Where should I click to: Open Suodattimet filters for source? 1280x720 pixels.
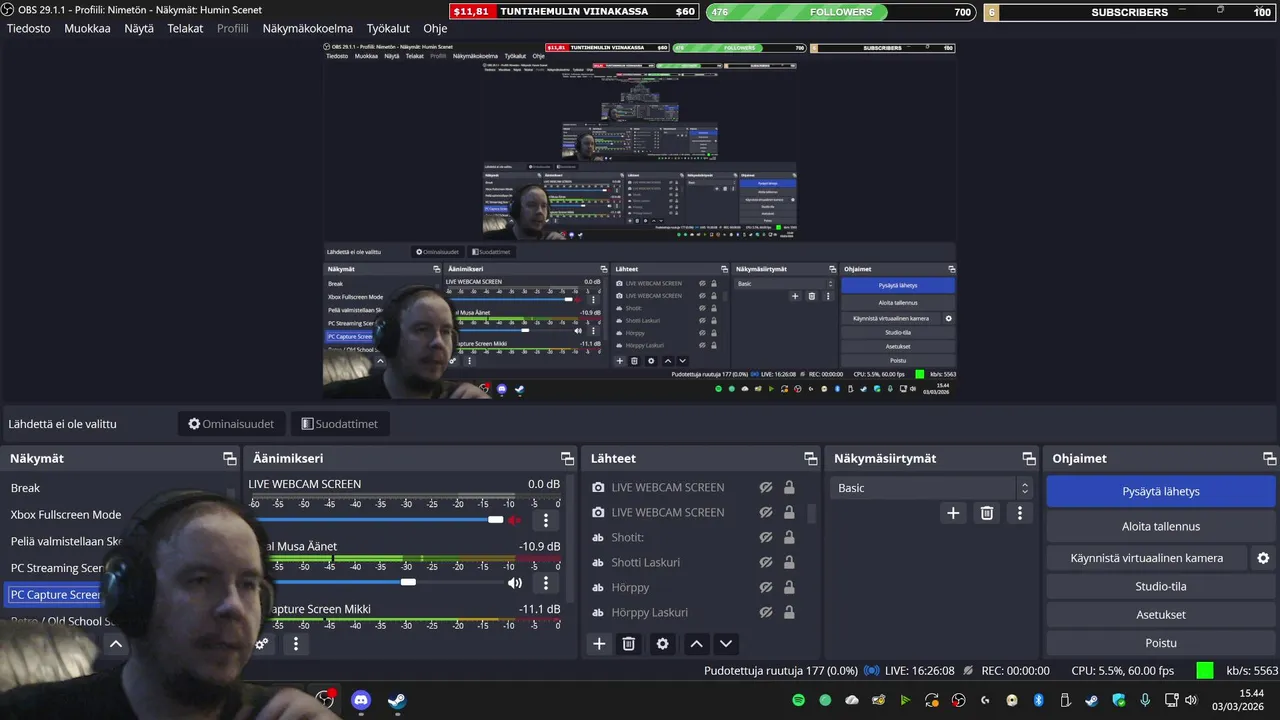(340, 424)
